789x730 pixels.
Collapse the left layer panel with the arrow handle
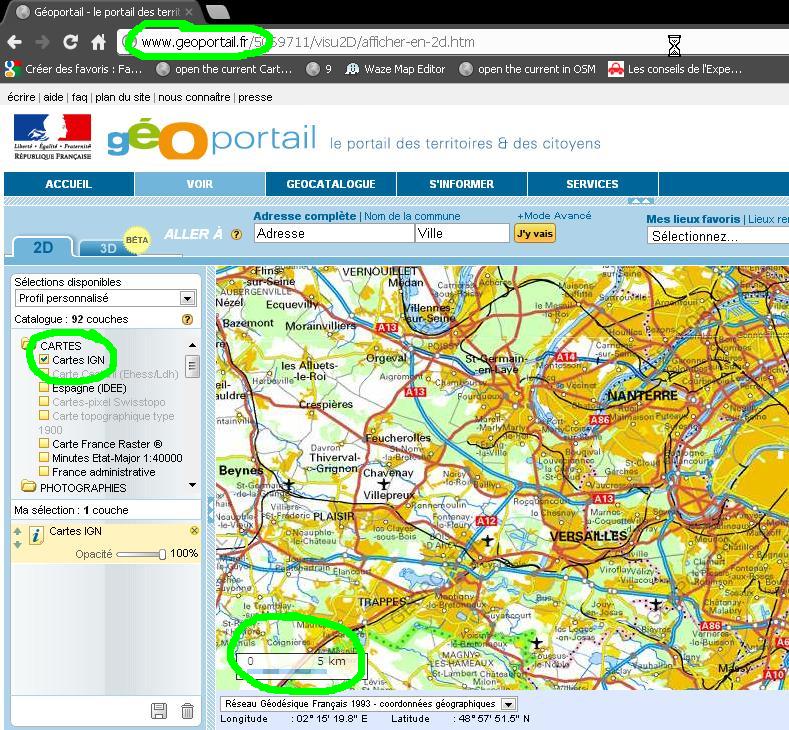click(x=210, y=510)
